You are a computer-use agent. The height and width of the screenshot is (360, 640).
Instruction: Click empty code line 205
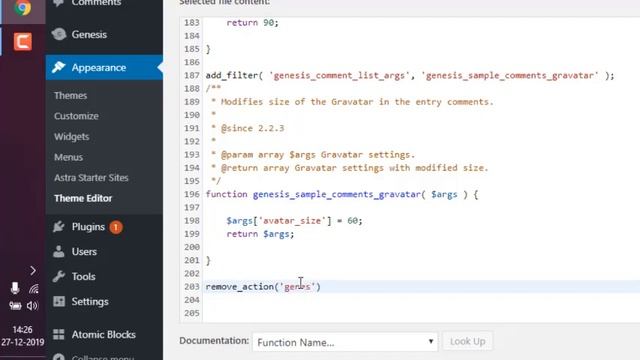tap(421, 313)
